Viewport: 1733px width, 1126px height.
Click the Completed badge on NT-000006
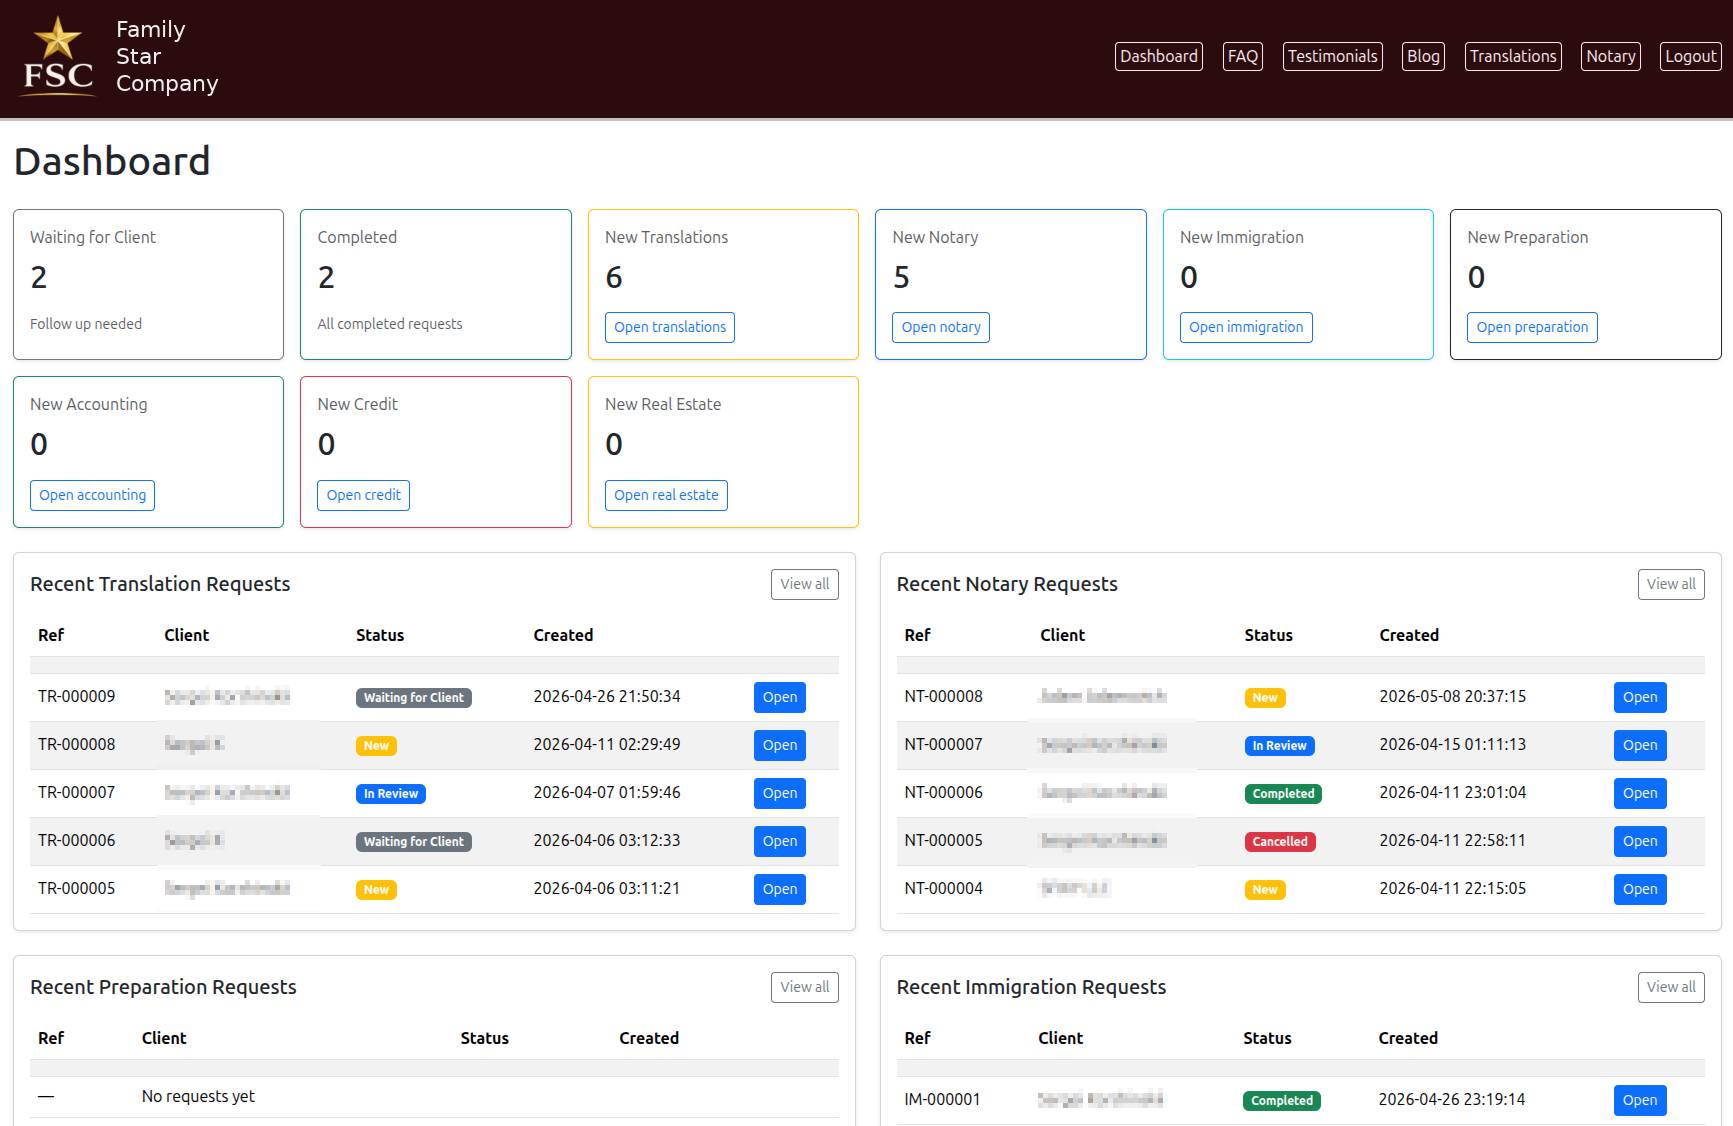coord(1283,794)
